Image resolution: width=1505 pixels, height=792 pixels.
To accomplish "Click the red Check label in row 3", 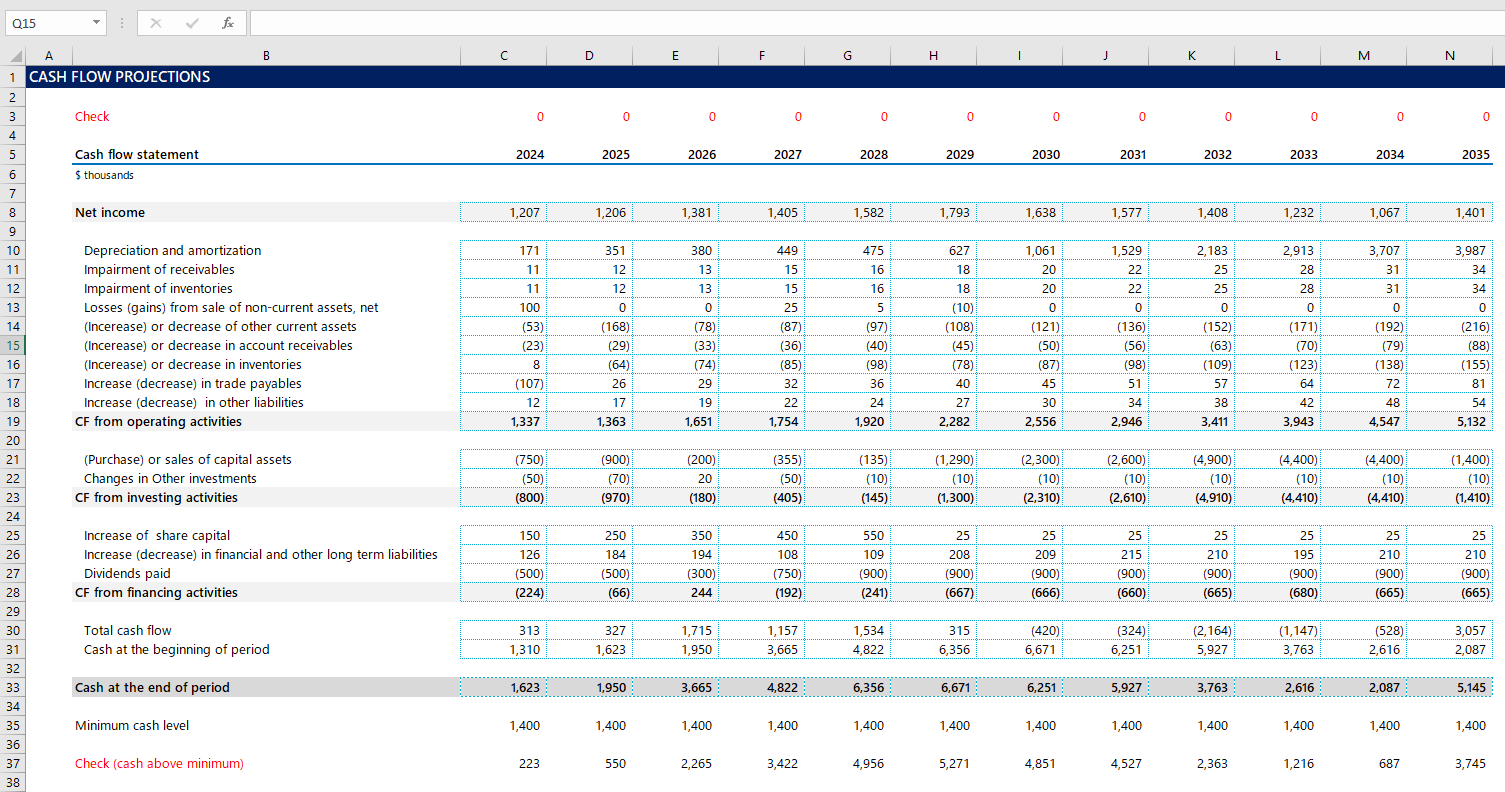I will [x=92, y=117].
